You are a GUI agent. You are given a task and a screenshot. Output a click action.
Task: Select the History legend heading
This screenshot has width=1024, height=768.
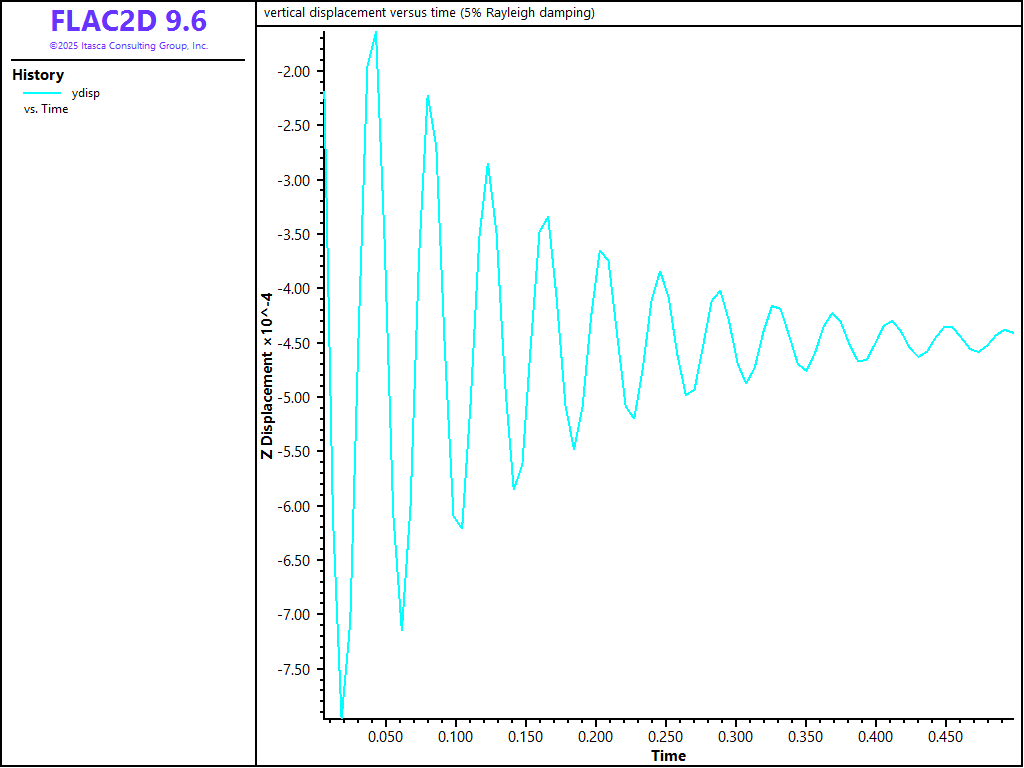38,75
